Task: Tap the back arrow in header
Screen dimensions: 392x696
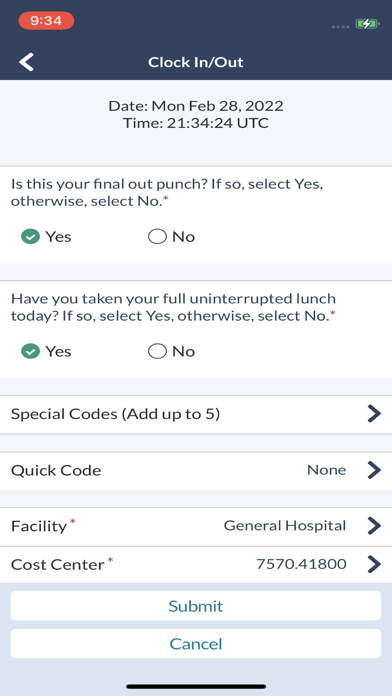Action: click(x=26, y=62)
